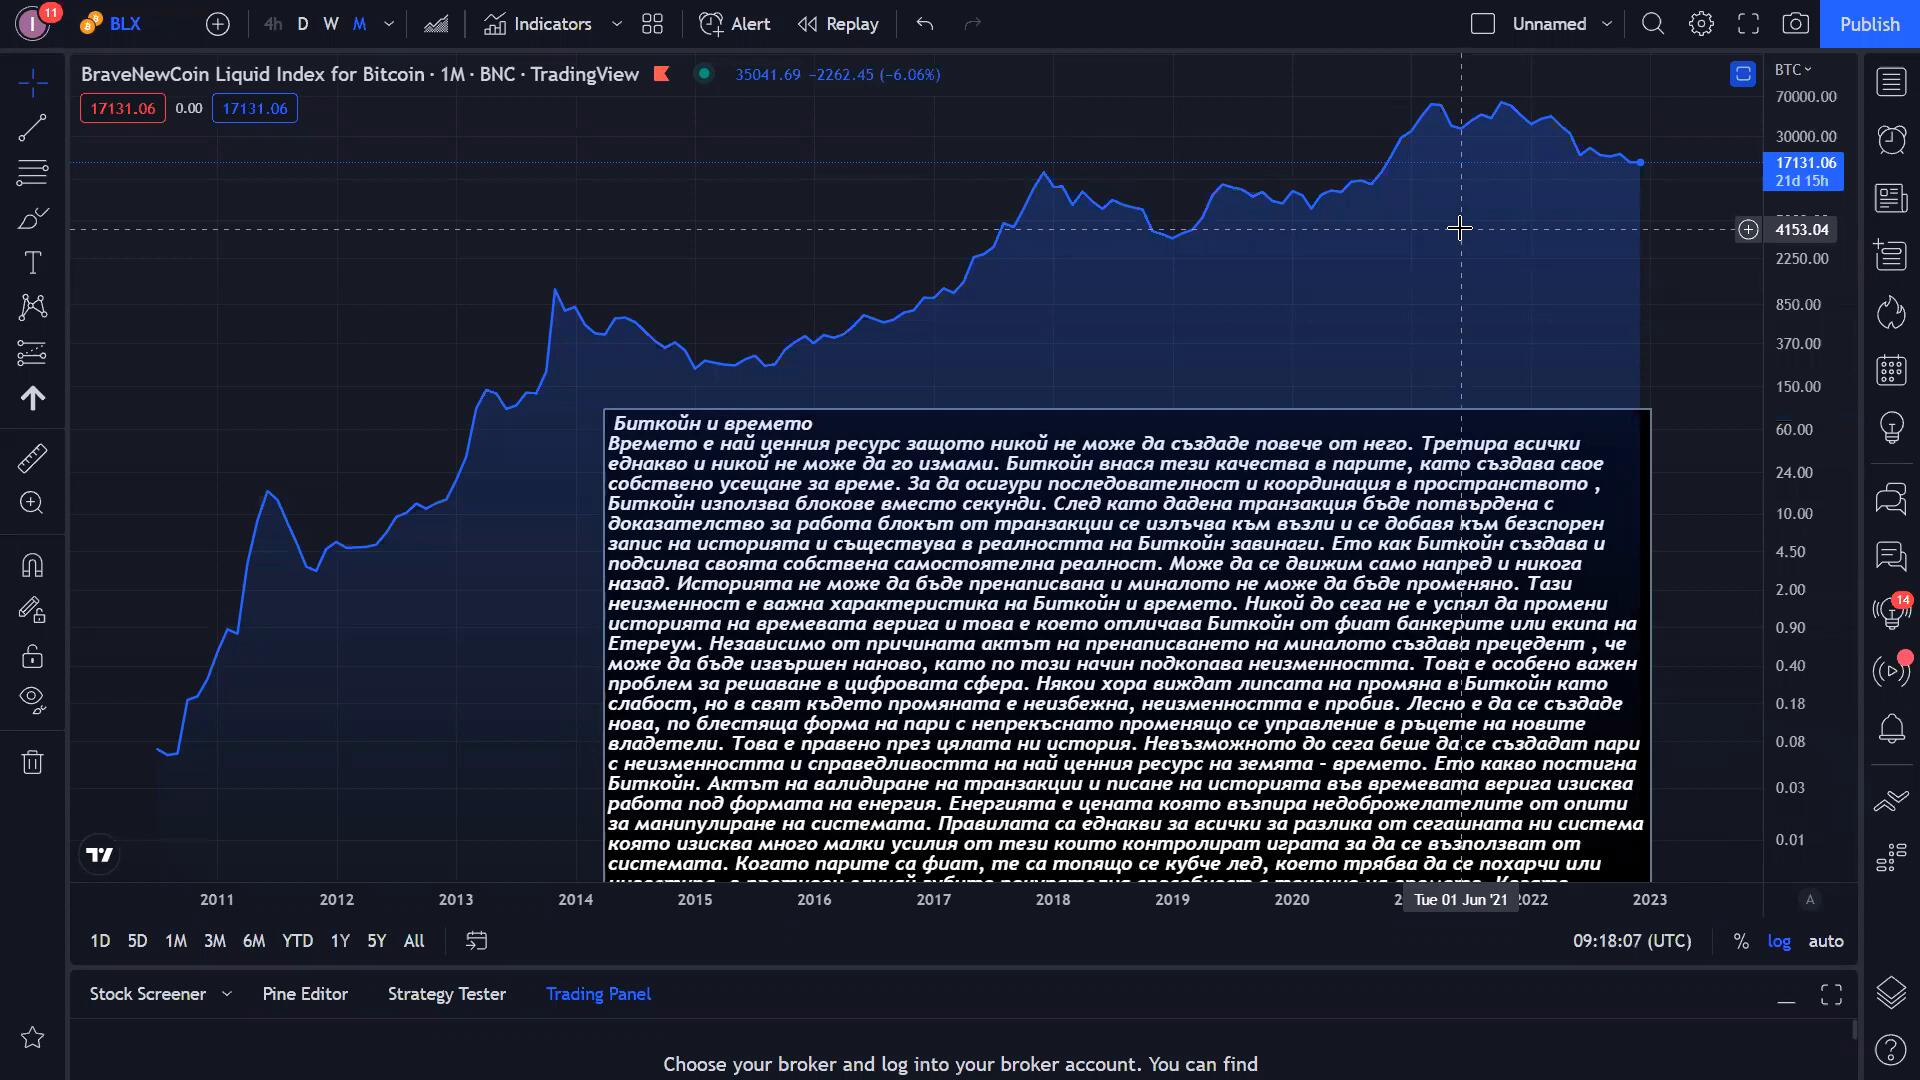The height and width of the screenshot is (1080, 1920).
Task: Toggle hide all drawings eye icon
Action: coord(32,699)
